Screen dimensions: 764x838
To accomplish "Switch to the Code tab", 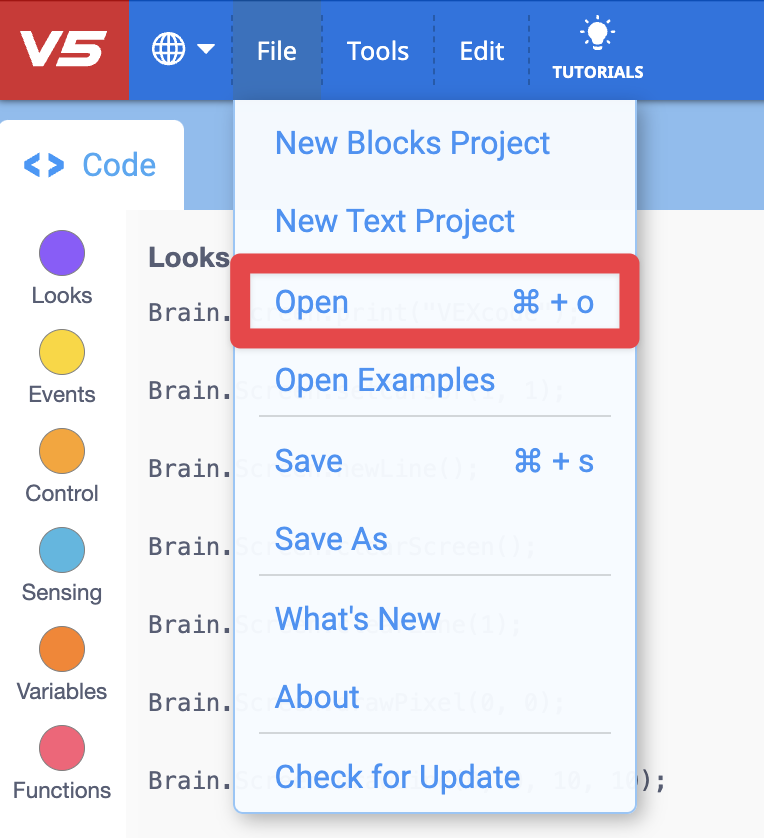I will (91, 163).
